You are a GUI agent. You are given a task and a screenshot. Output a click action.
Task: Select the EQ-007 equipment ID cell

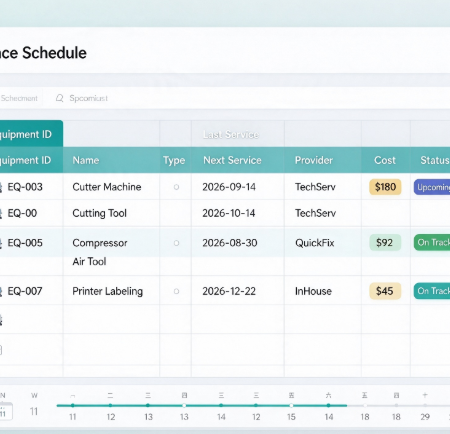point(25,291)
